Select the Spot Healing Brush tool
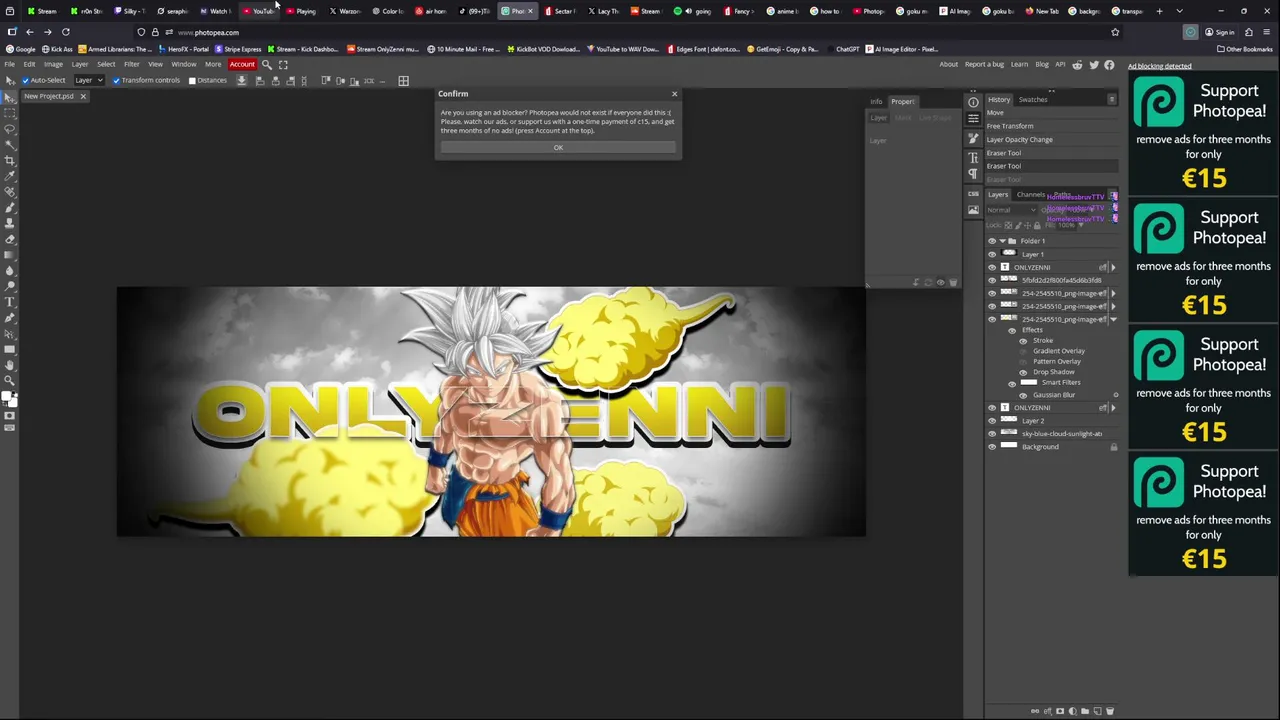 point(10,191)
